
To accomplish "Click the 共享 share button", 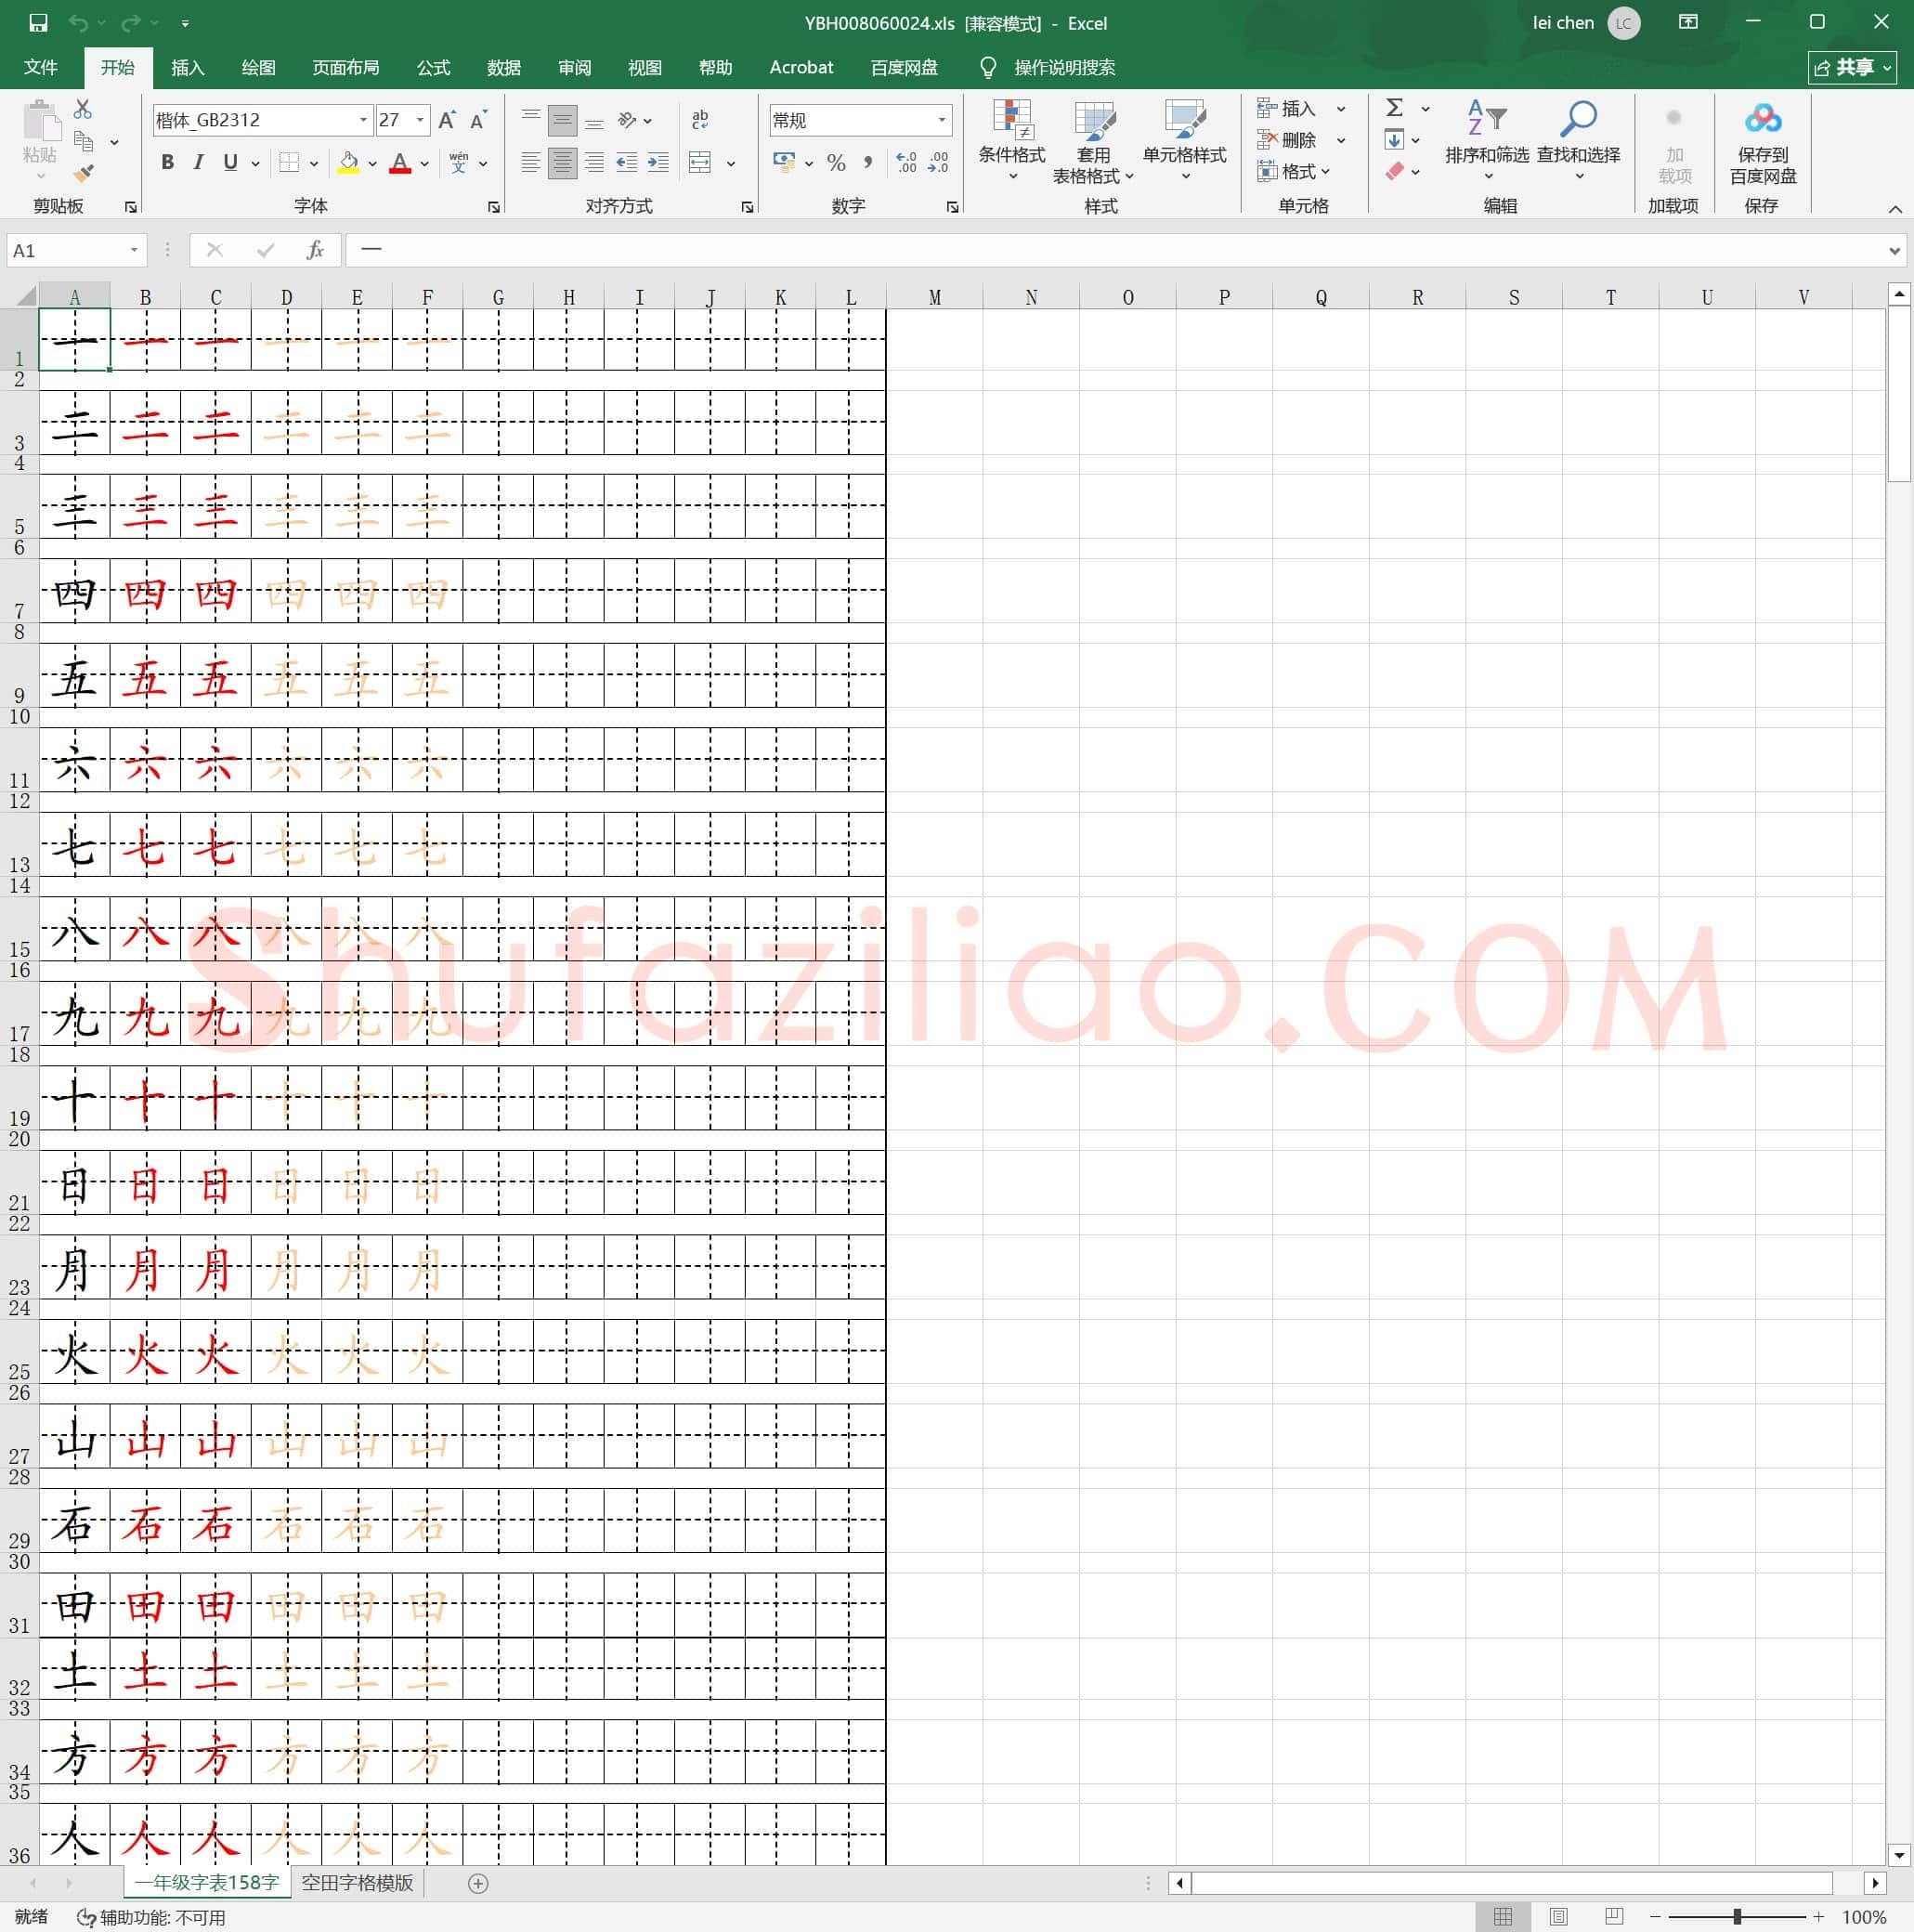I will pos(1852,67).
